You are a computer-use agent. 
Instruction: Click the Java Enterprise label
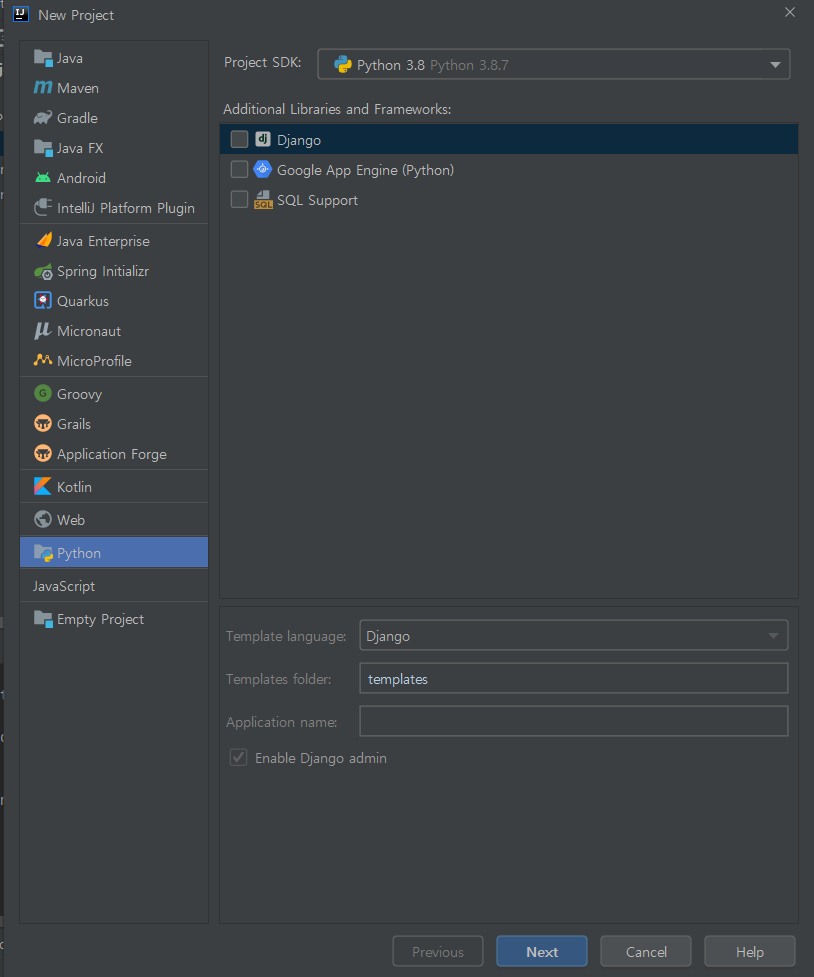(103, 241)
